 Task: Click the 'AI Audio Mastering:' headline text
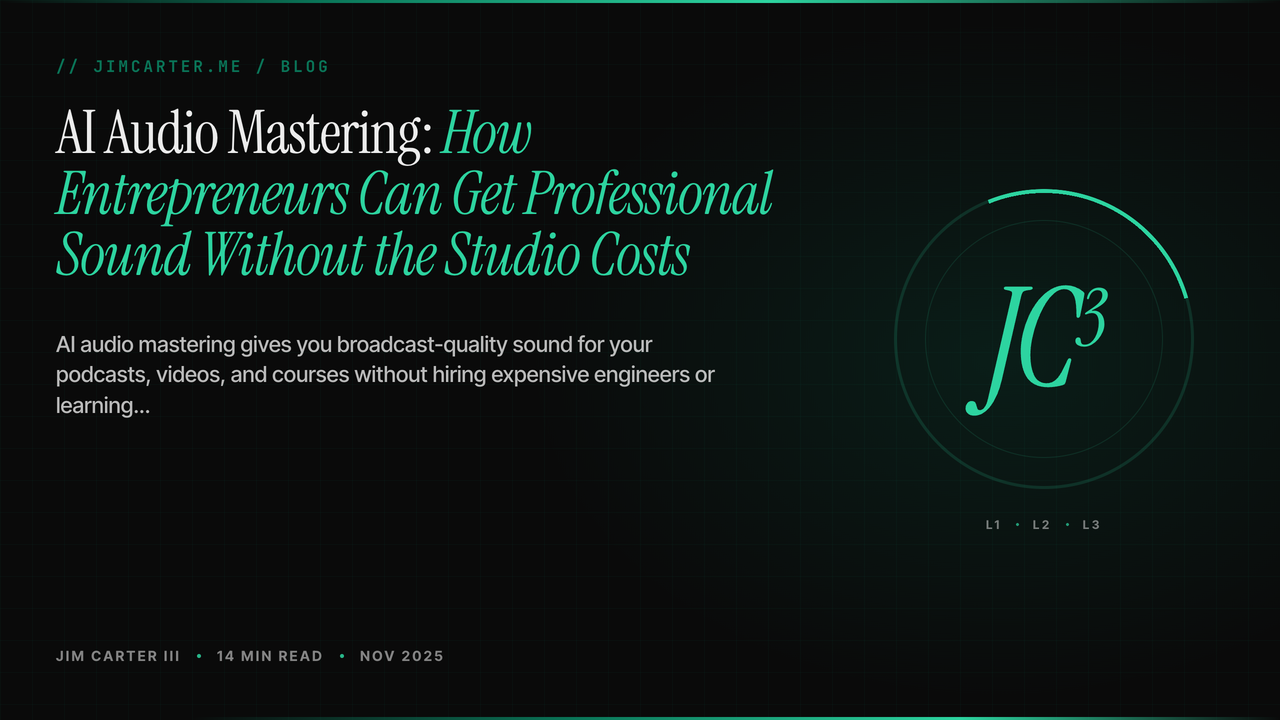coord(244,134)
